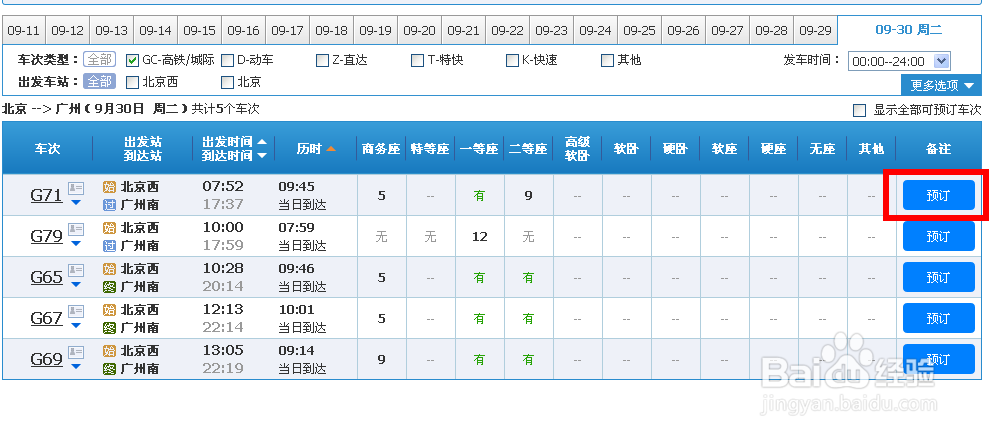Image resolution: width=992 pixels, height=438 pixels.
Task: Click the 始 origin icon in the G79 row
Action: [x=109, y=228]
